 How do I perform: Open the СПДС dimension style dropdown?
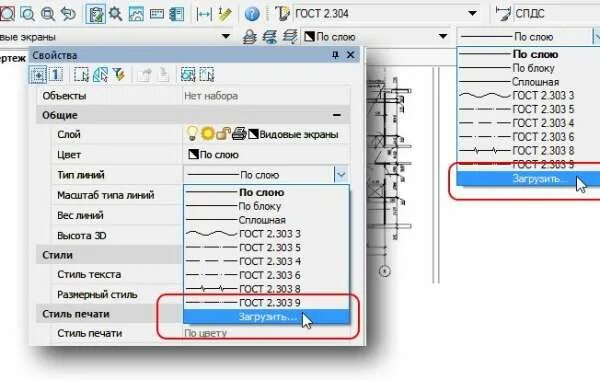(557, 13)
